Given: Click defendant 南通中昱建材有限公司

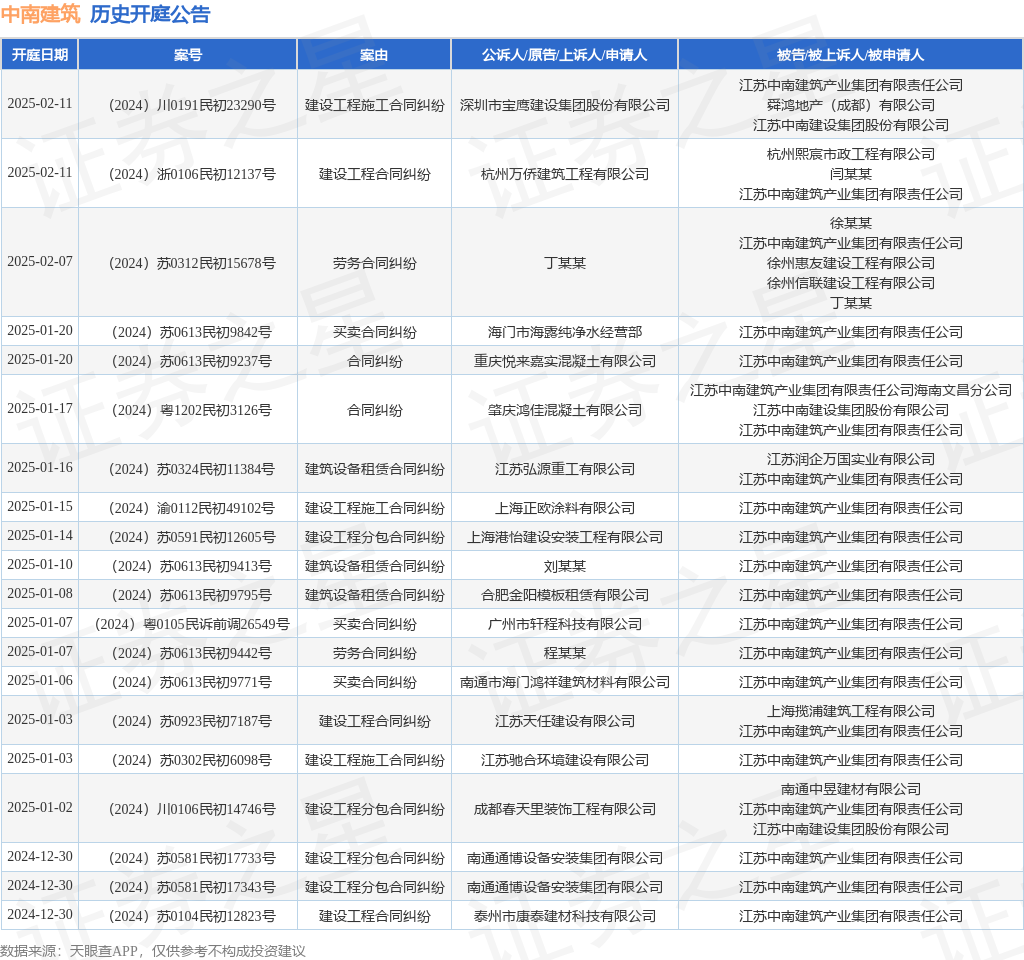Looking at the screenshot, I should tap(851, 790).
